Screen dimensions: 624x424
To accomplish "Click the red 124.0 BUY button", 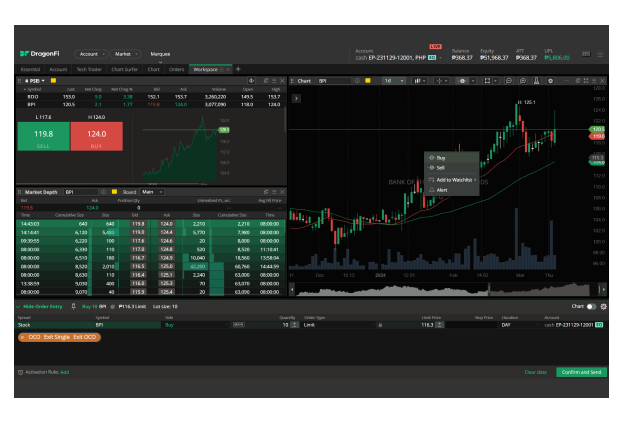I will pos(96,137).
